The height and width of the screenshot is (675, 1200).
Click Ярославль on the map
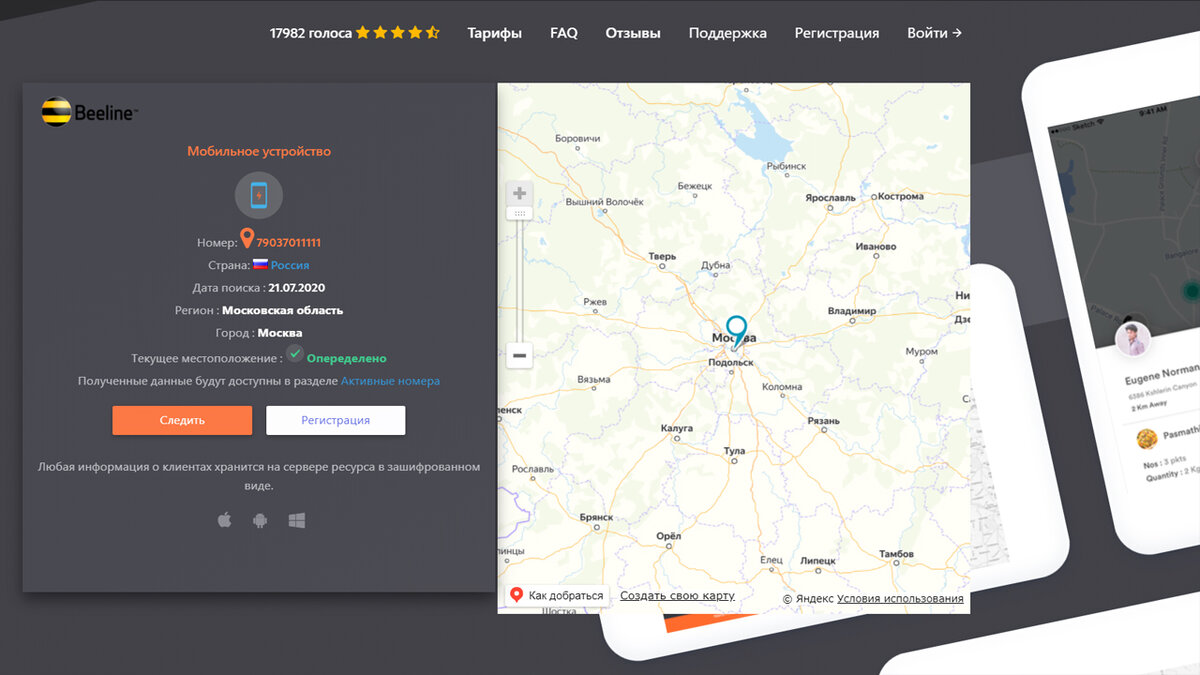830,198
